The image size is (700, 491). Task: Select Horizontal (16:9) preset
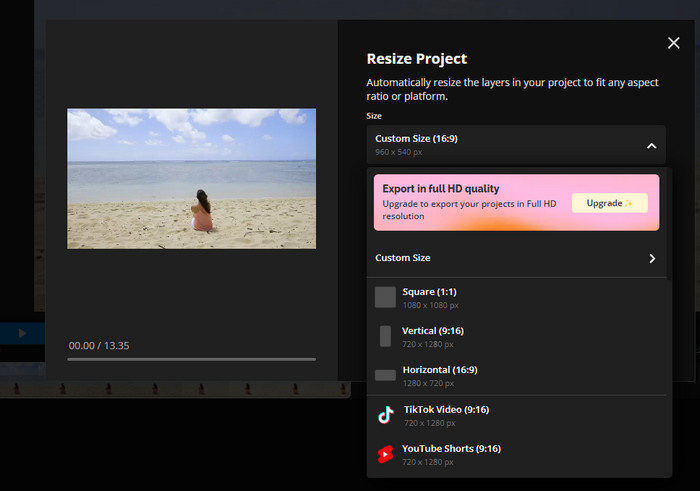[x=516, y=376]
